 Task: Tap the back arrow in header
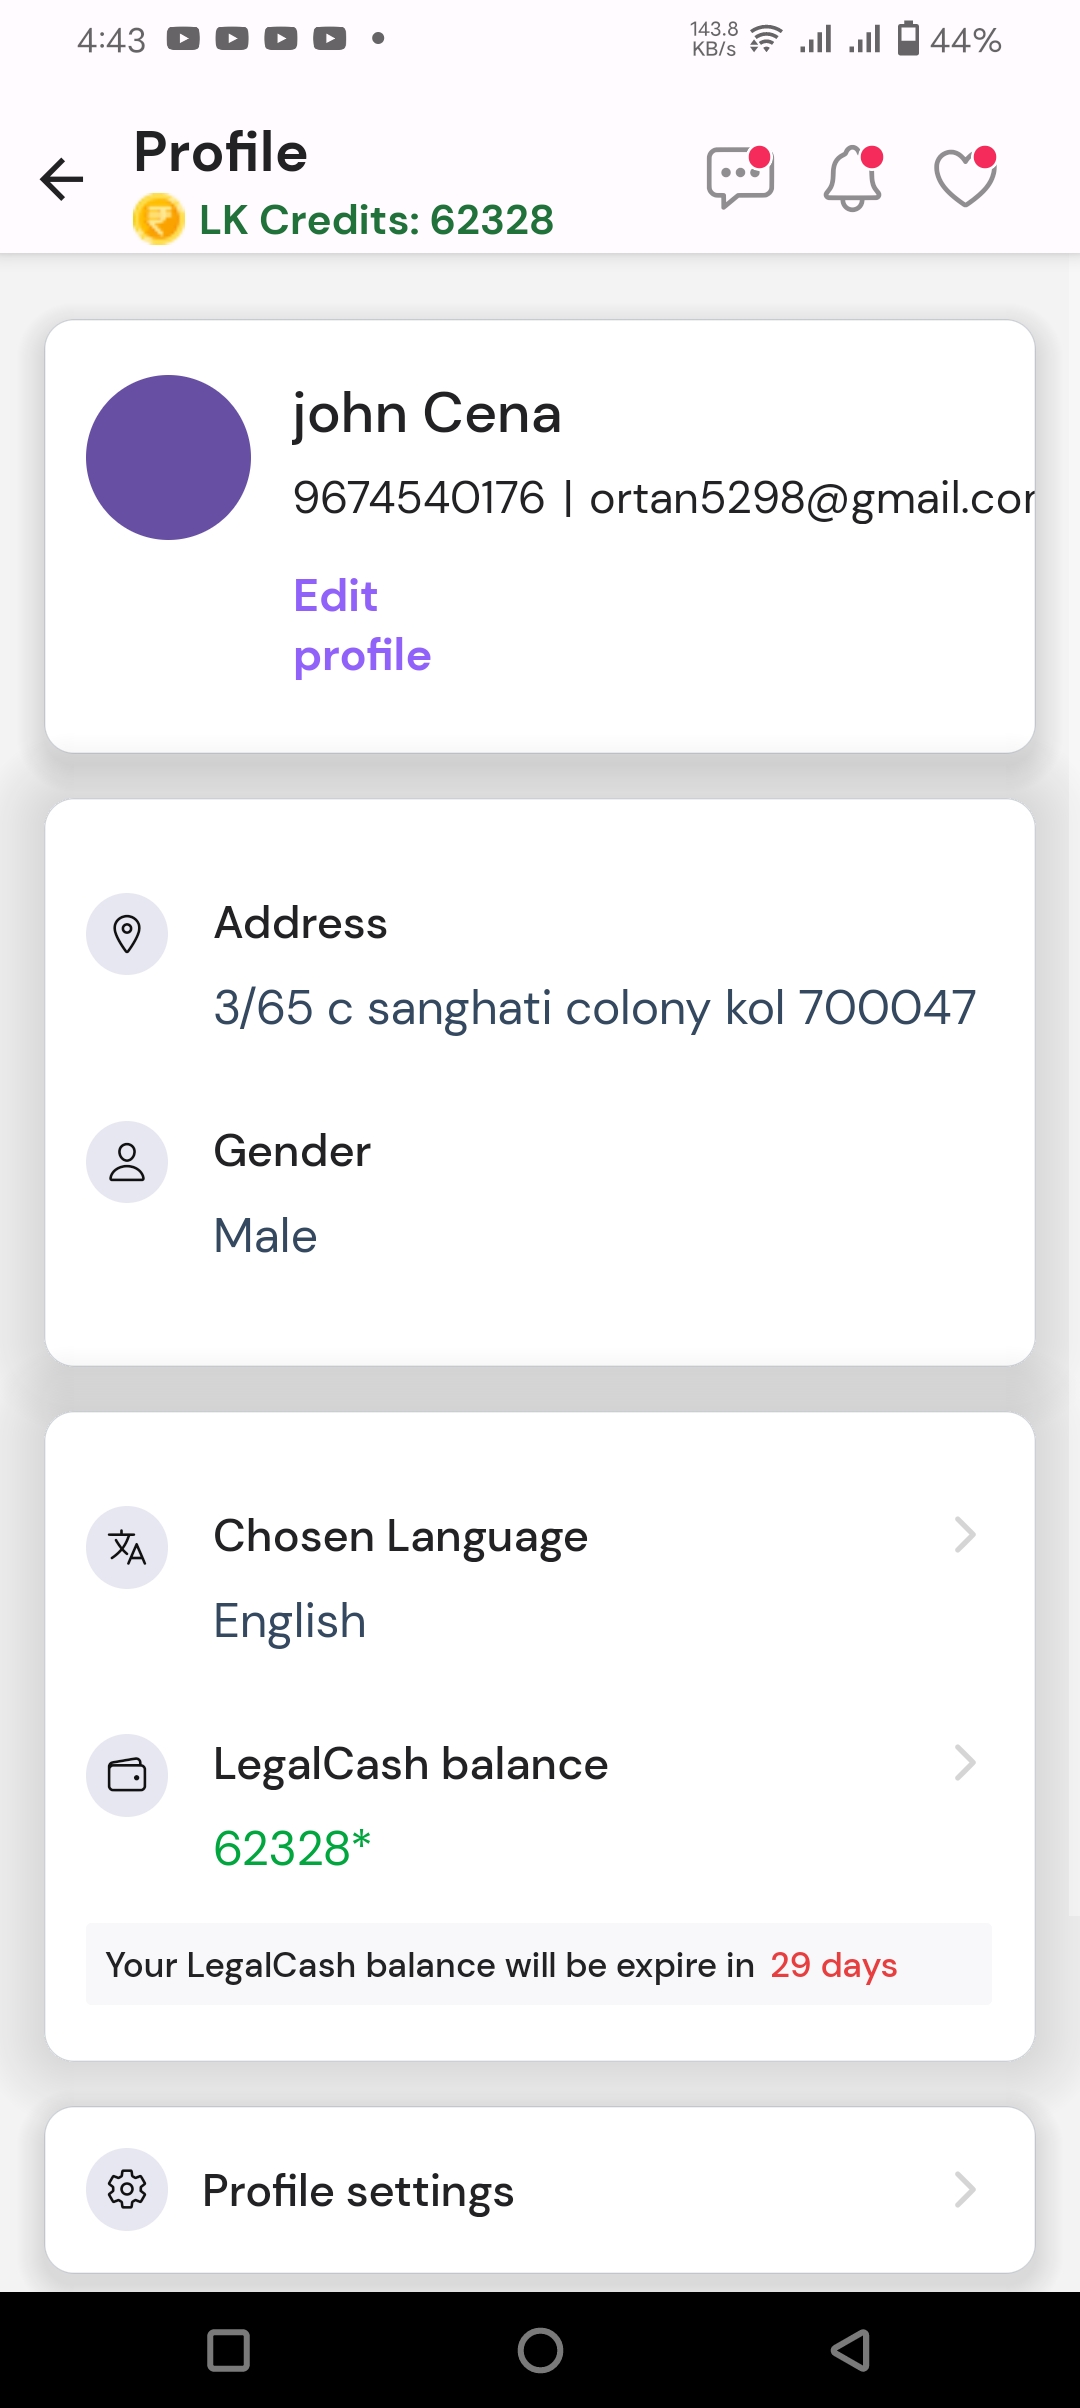click(x=62, y=180)
